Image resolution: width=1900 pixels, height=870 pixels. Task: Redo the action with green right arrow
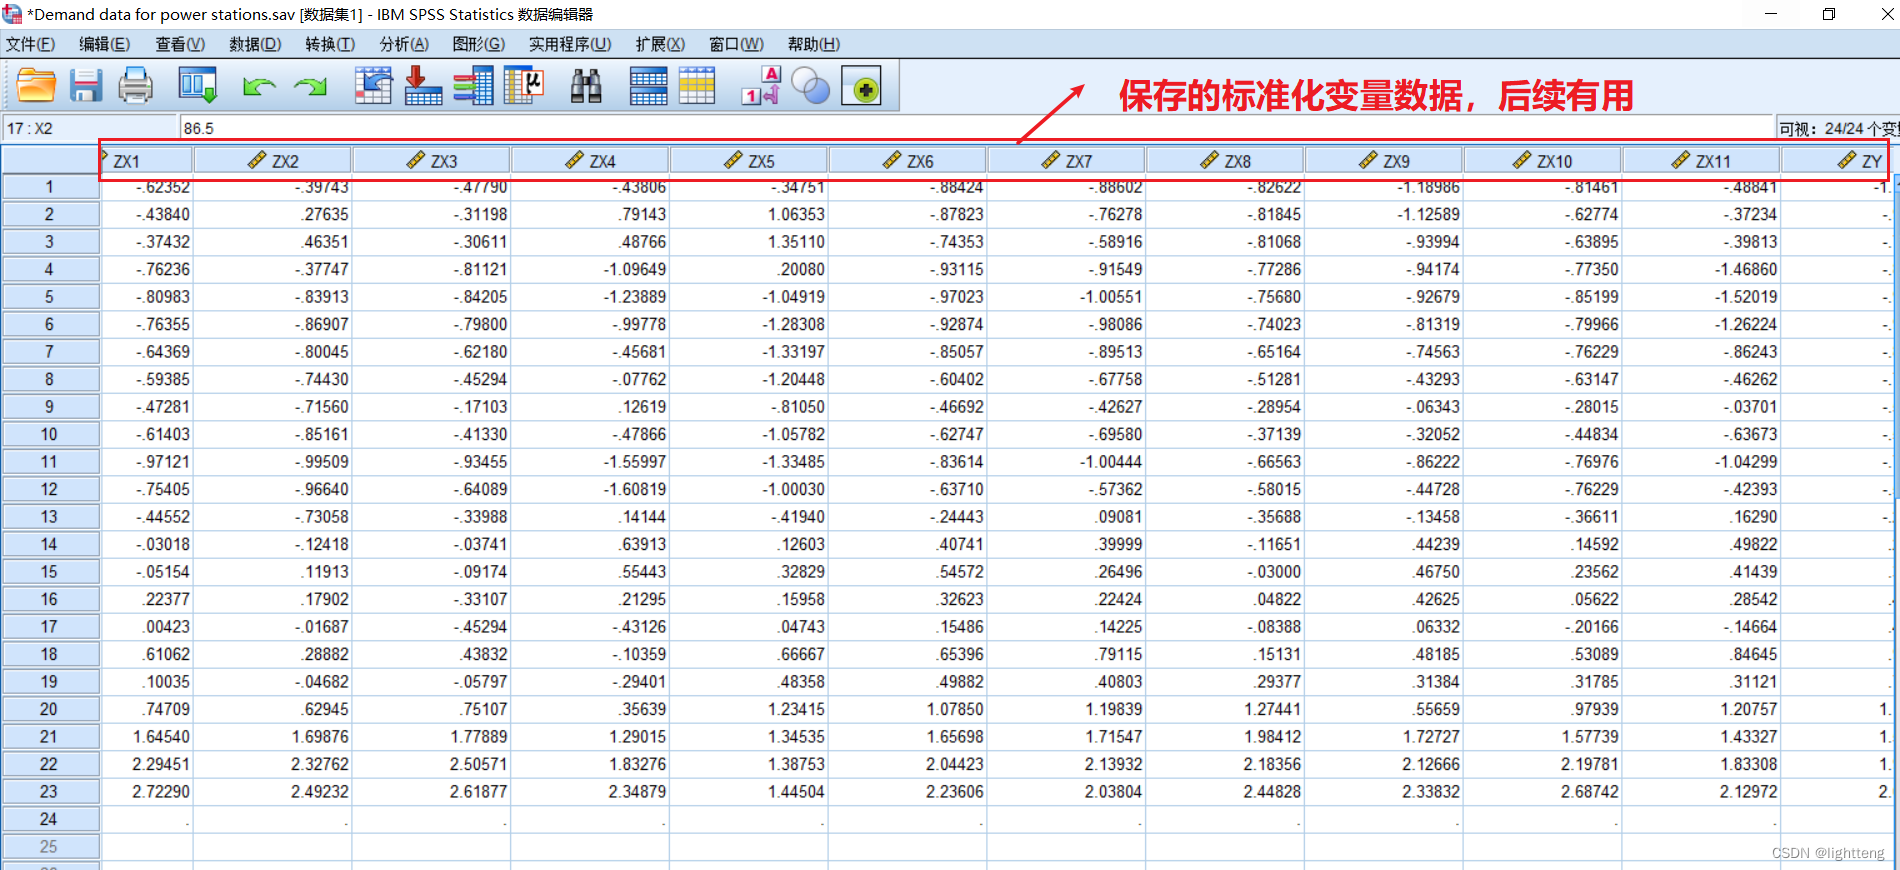click(310, 87)
